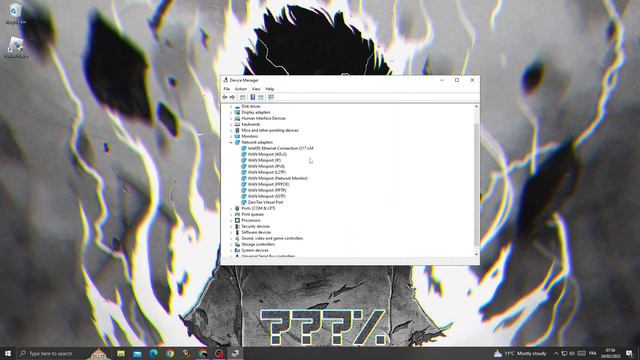
Task: Click the adapter icon beside ZeroTier Virtual Port
Action: 244,202
